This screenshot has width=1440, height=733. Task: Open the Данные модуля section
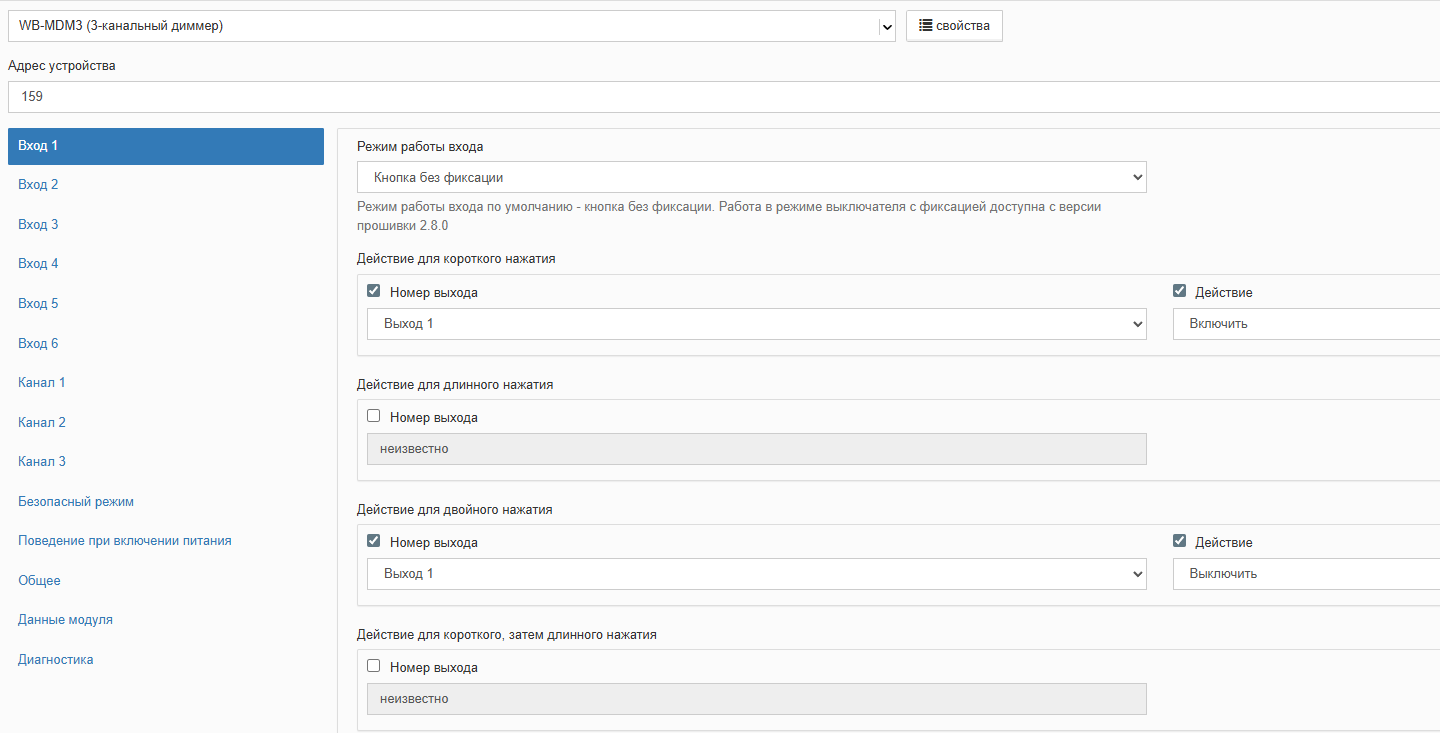point(65,620)
